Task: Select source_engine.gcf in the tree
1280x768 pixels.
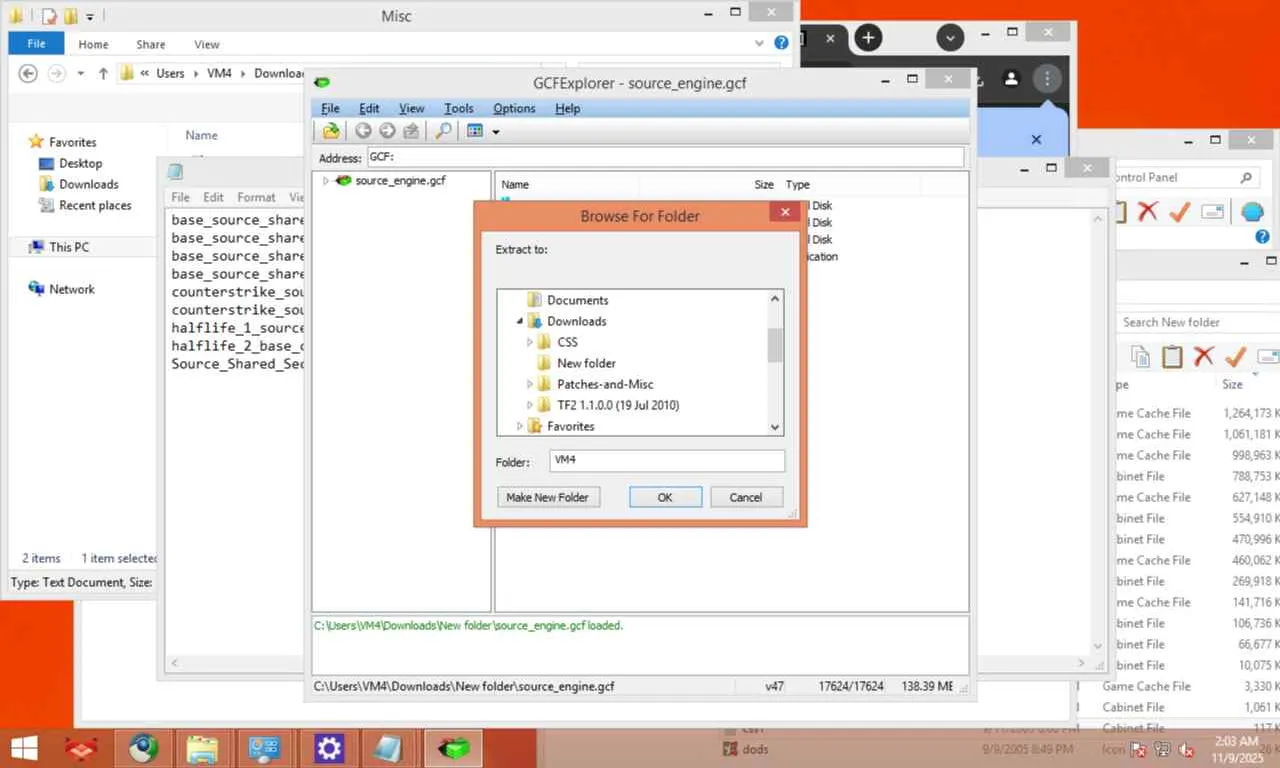Action: [x=400, y=181]
